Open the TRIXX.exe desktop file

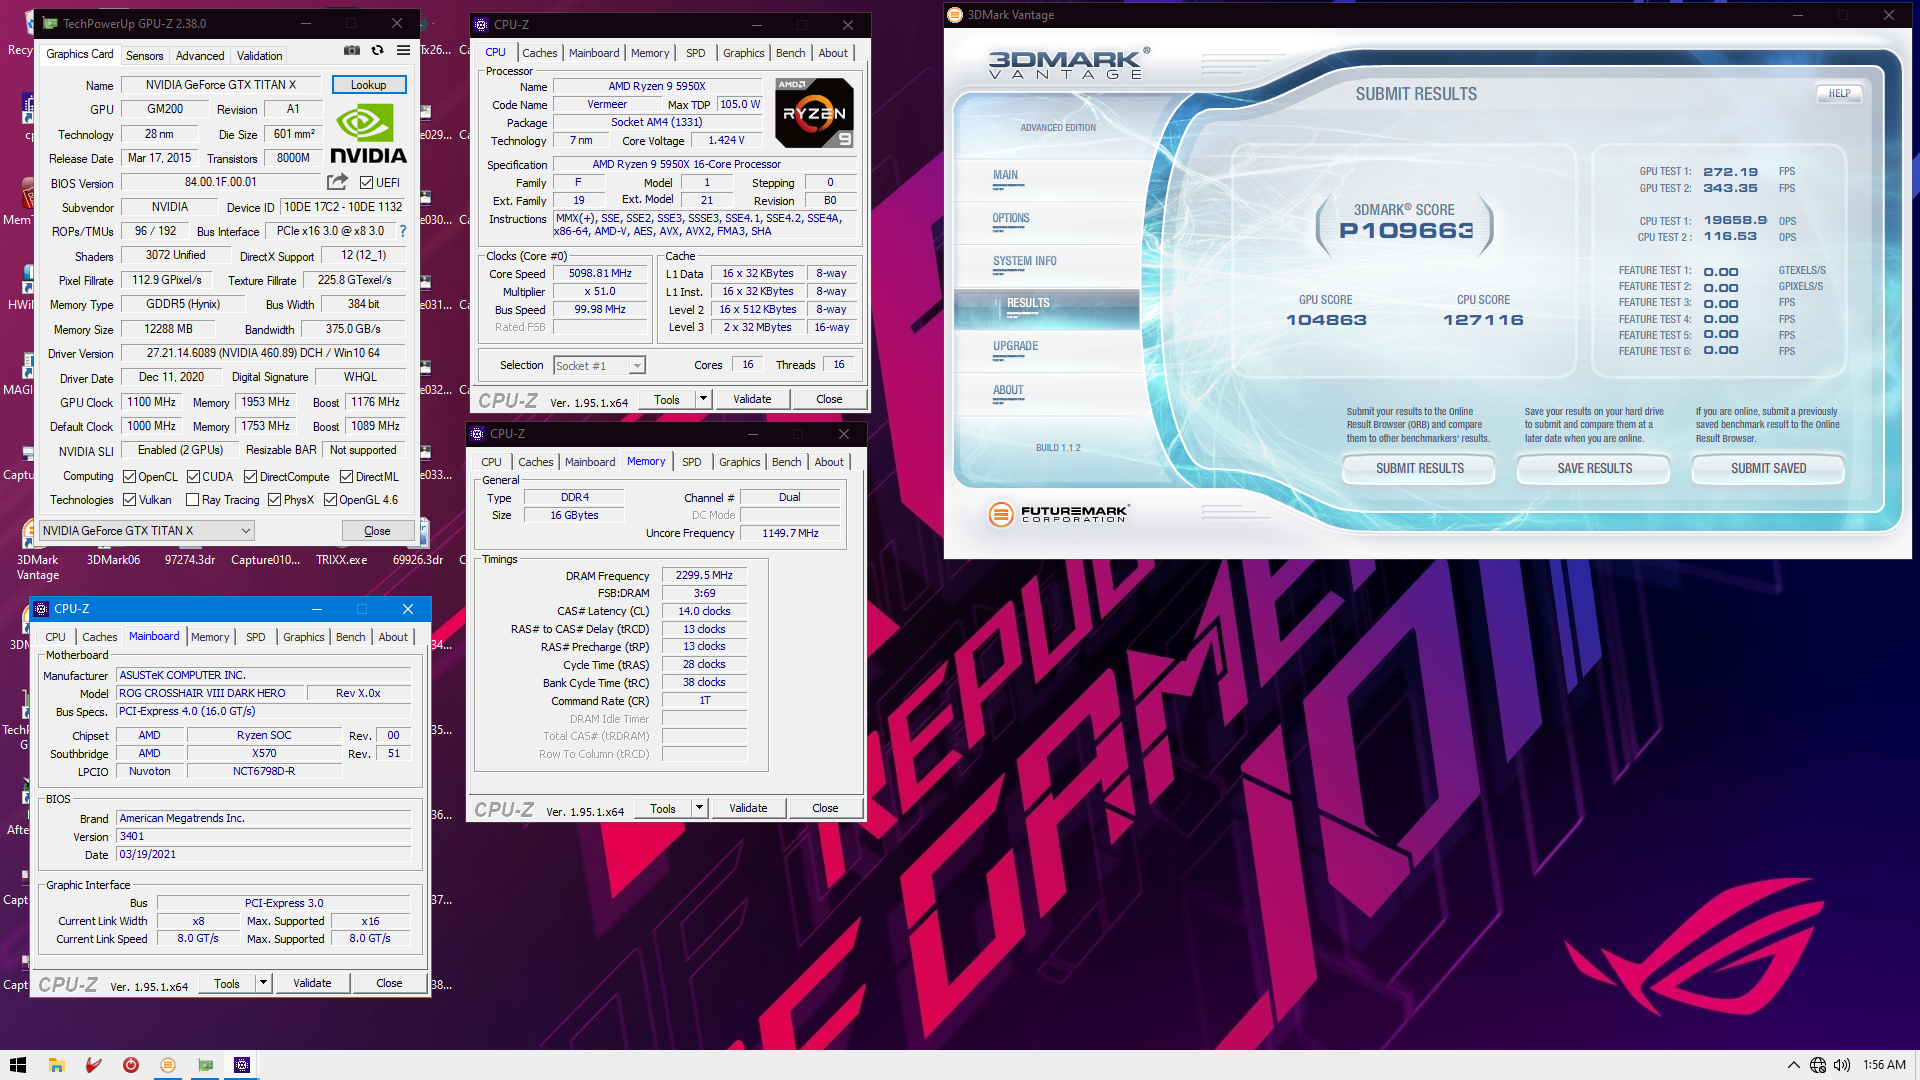coord(342,560)
